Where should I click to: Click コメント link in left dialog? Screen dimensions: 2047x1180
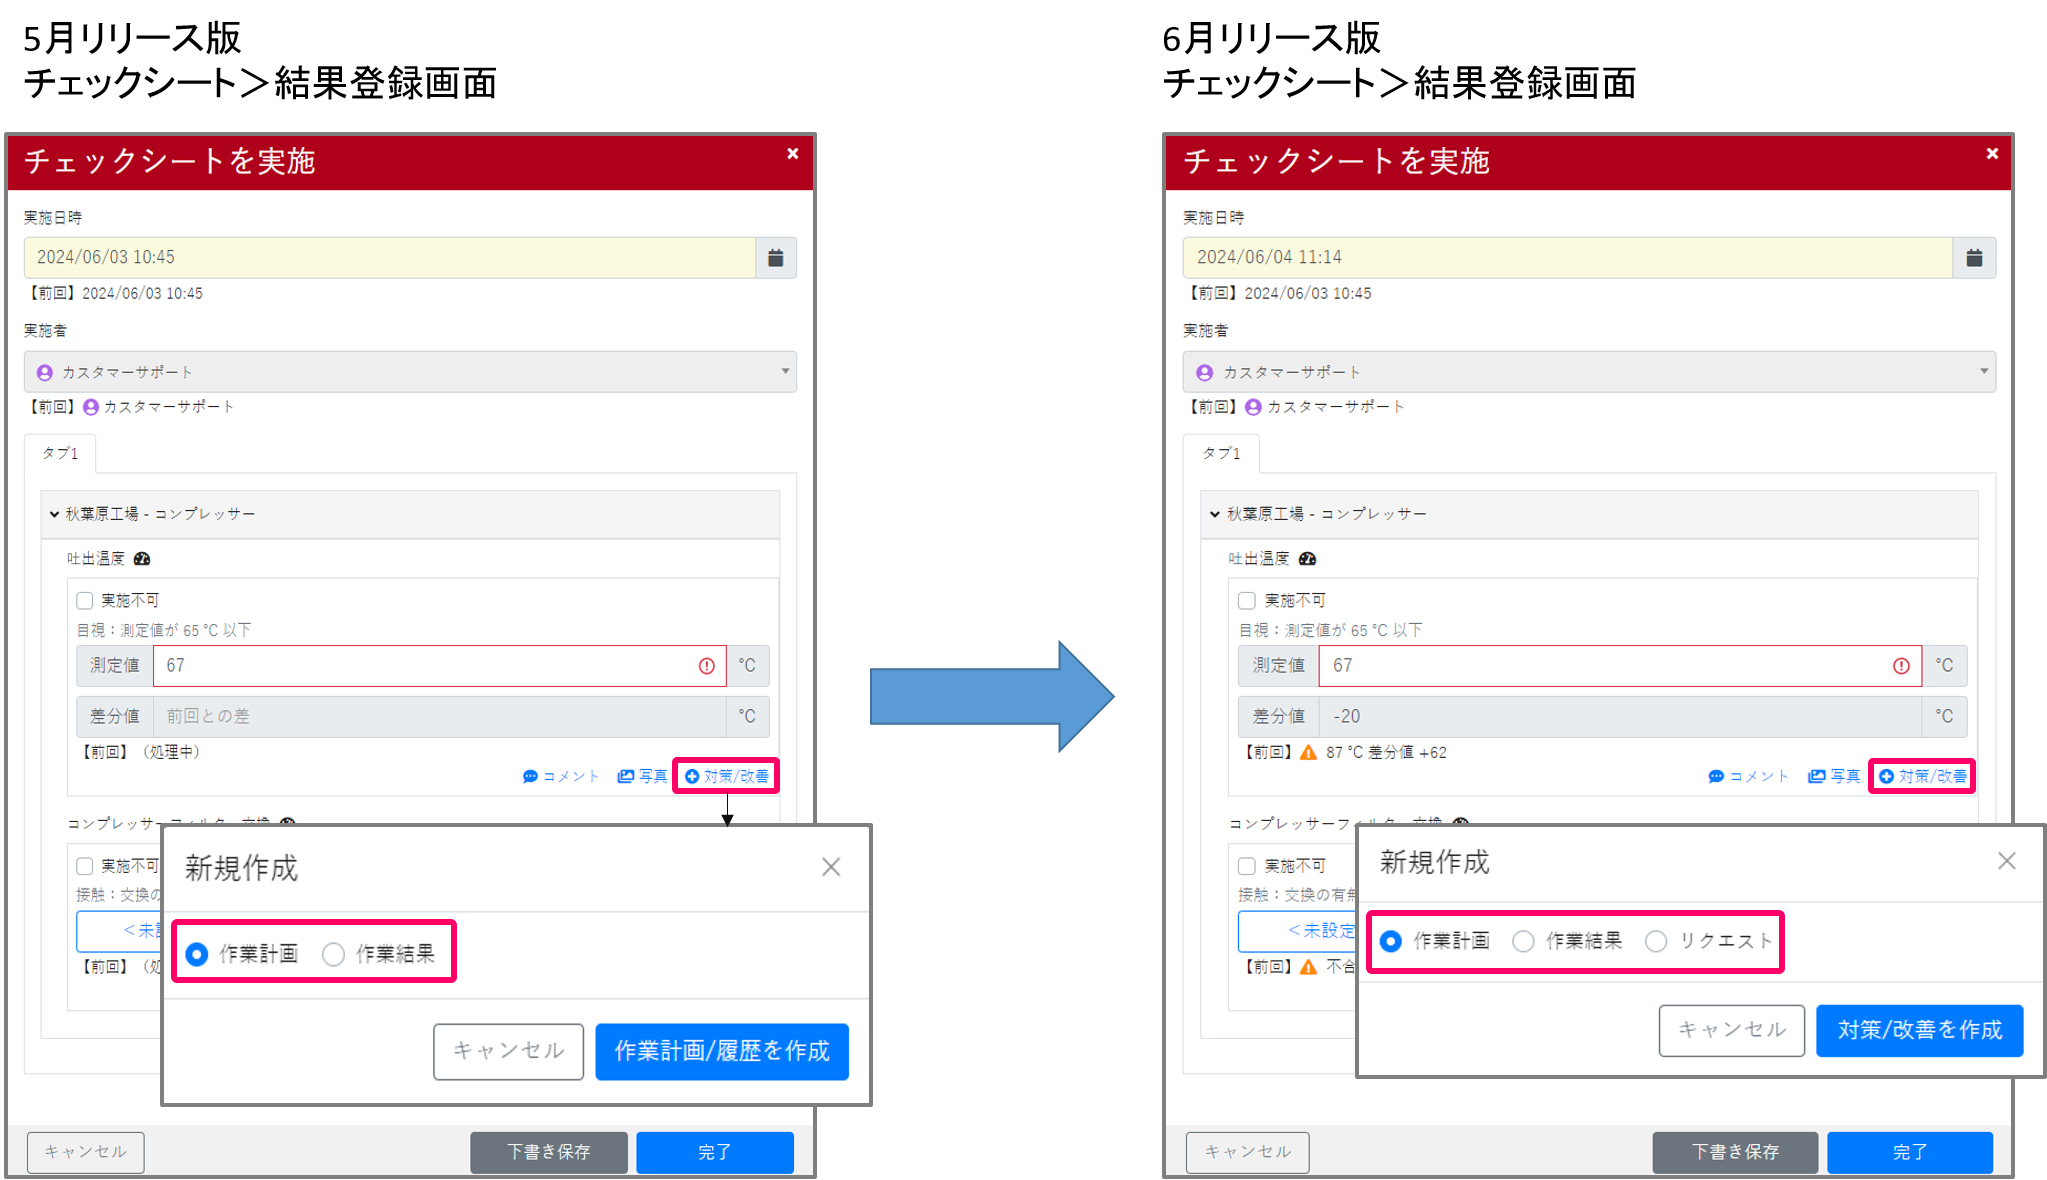click(561, 776)
